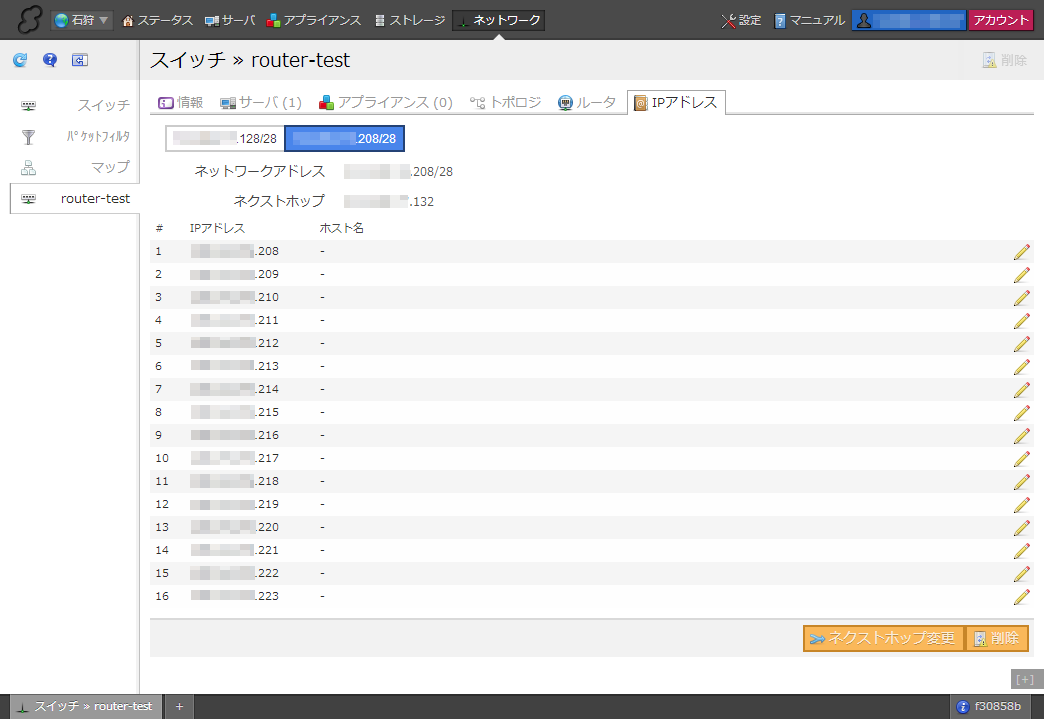Switch to the ルータ tab

point(587,102)
